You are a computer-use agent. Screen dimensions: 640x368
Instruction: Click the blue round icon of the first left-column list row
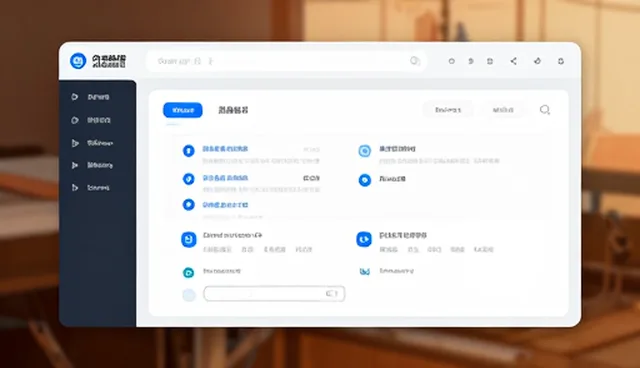(188, 151)
